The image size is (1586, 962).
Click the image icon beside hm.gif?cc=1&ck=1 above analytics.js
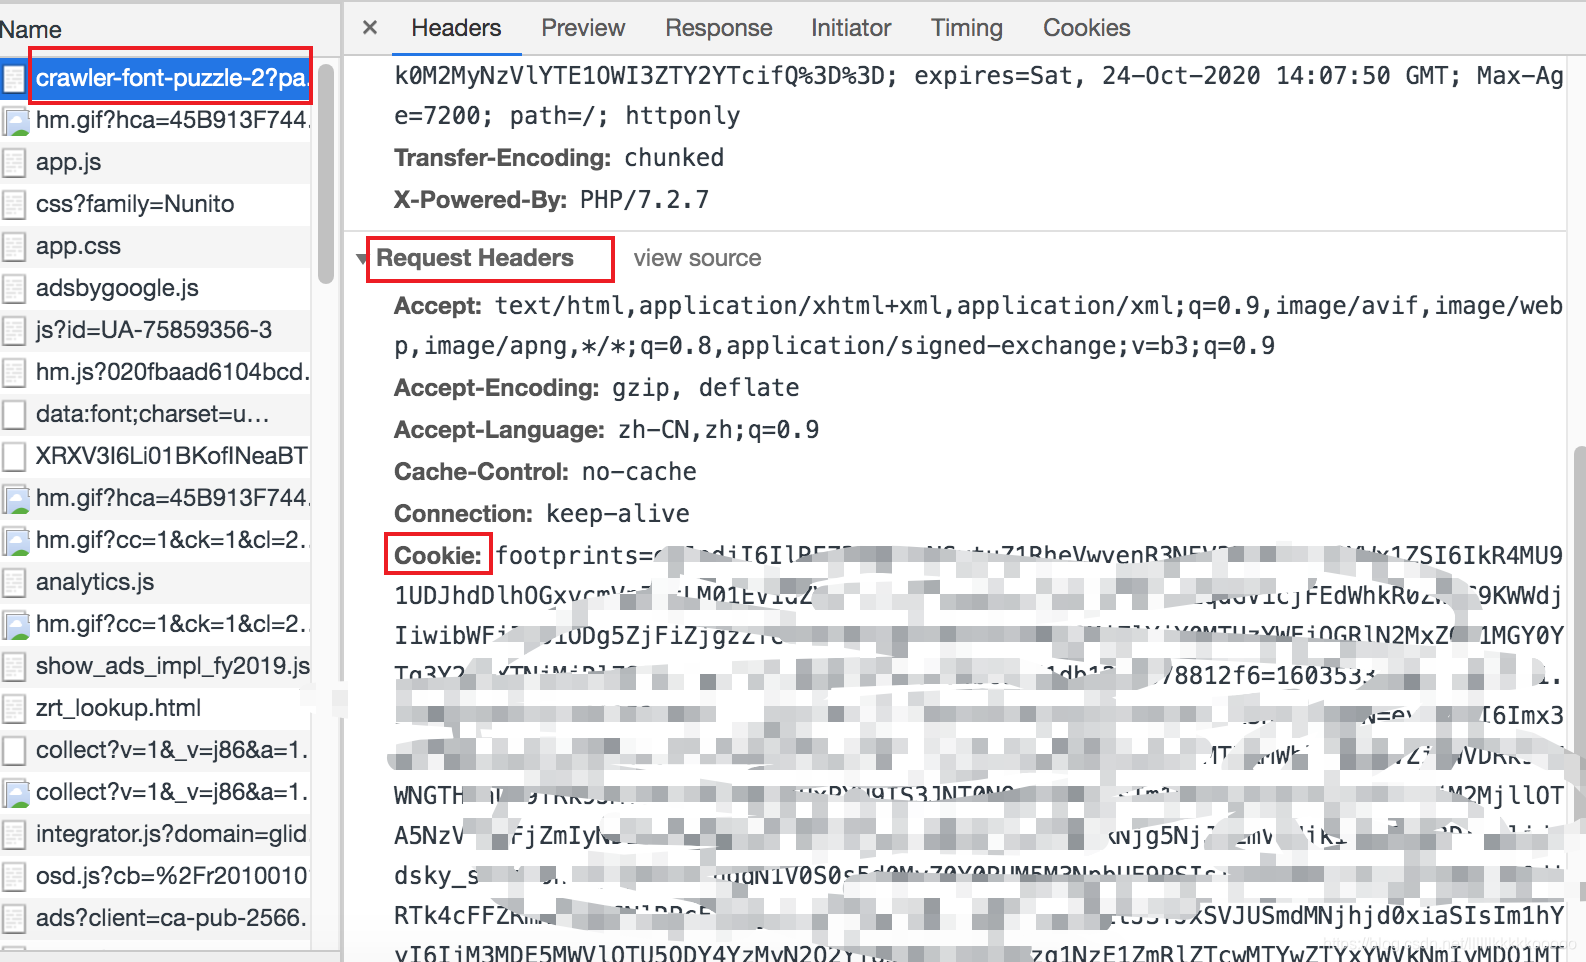[x=16, y=540]
